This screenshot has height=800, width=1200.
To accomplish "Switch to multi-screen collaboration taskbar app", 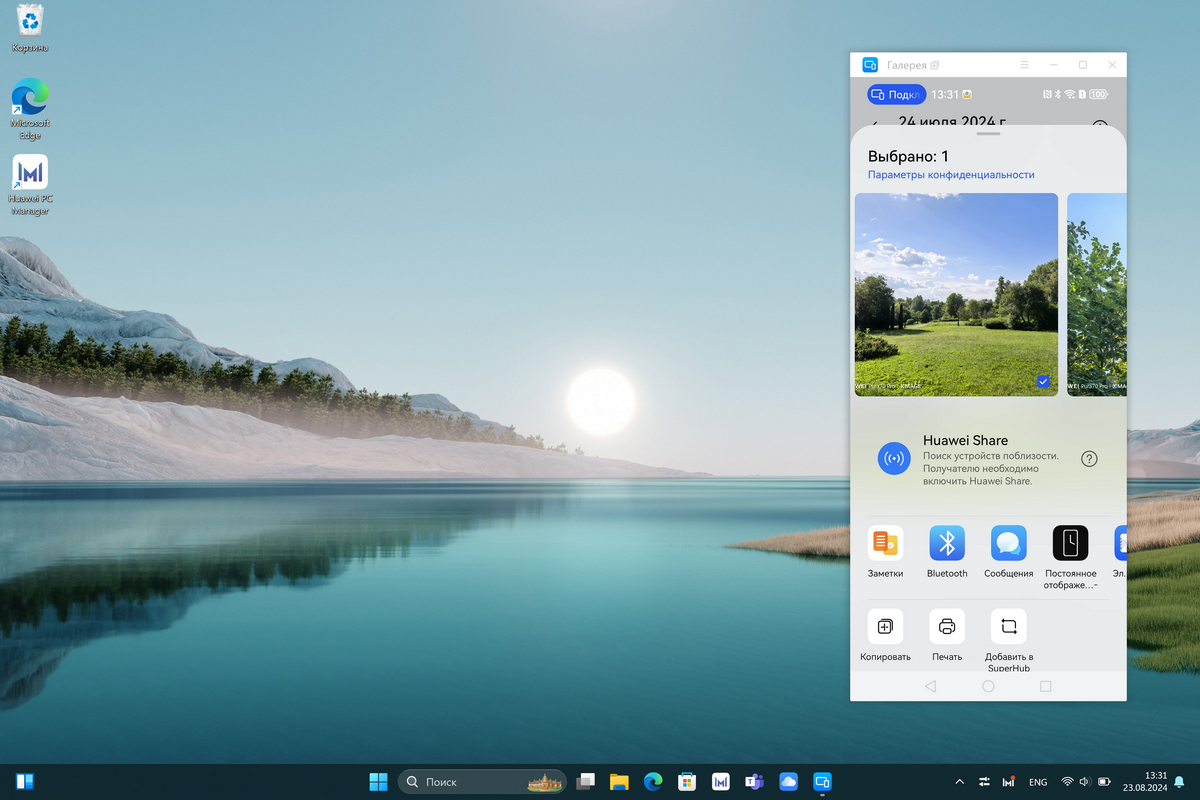I will click(x=822, y=781).
